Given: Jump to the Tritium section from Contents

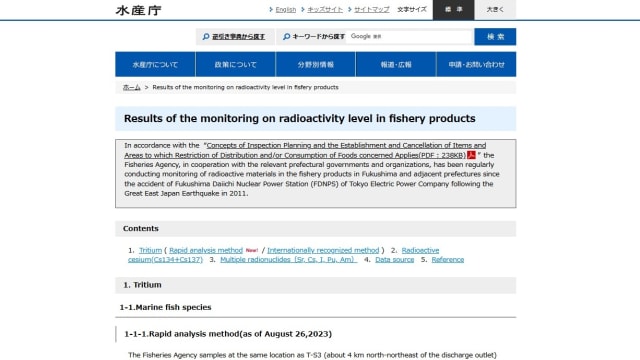Looking at the screenshot, I should (x=150, y=250).
